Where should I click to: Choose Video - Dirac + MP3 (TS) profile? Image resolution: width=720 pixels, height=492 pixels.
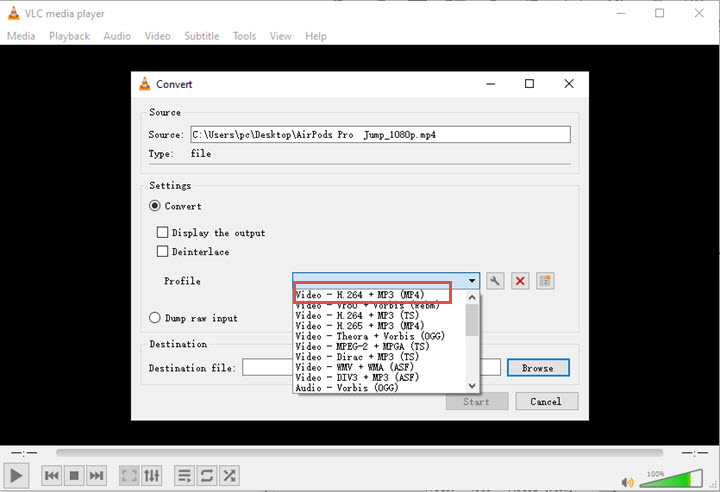pyautogui.click(x=357, y=357)
